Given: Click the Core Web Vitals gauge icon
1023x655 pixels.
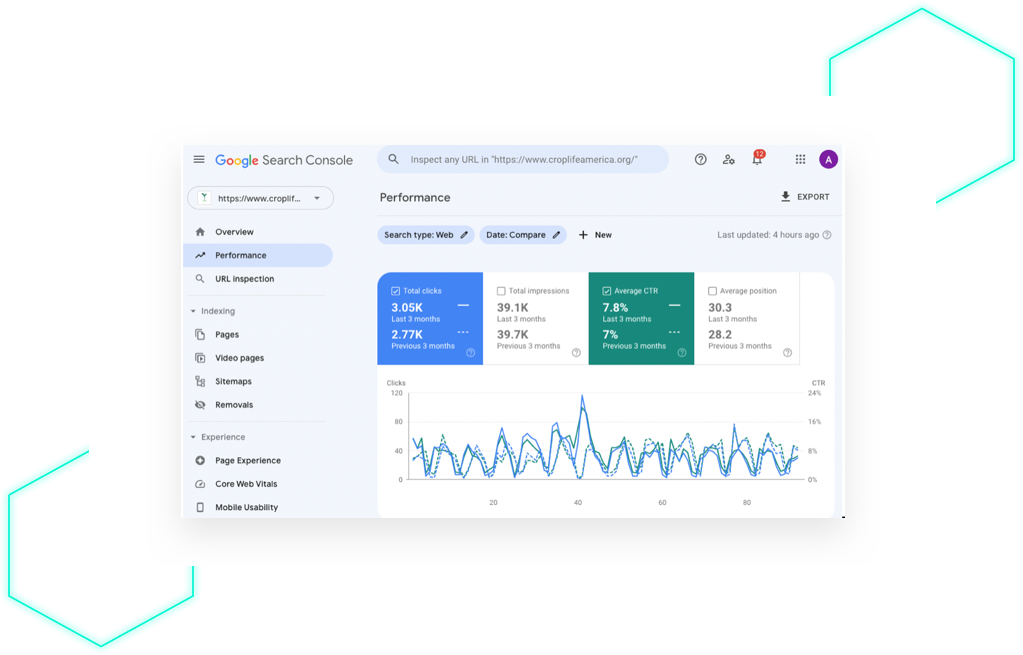Looking at the screenshot, I should pos(200,484).
